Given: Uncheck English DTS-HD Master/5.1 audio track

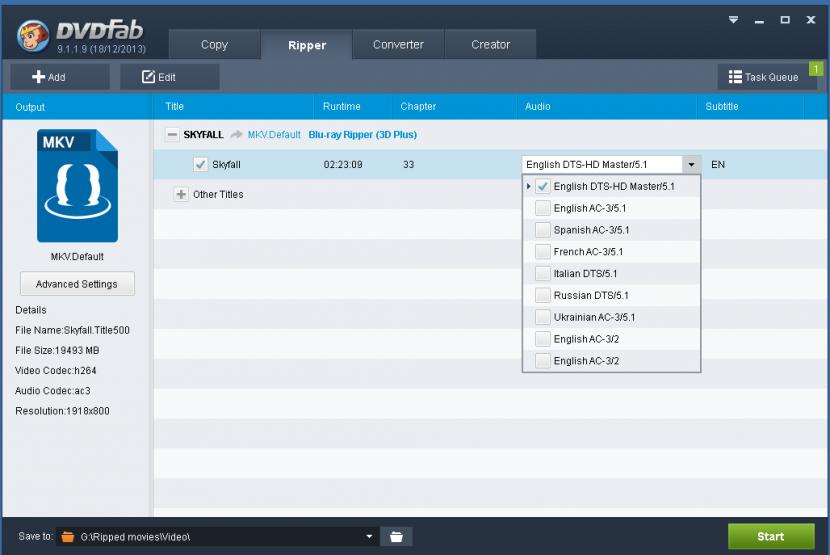Looking at the screenshot, I should (x=542, y=187).
